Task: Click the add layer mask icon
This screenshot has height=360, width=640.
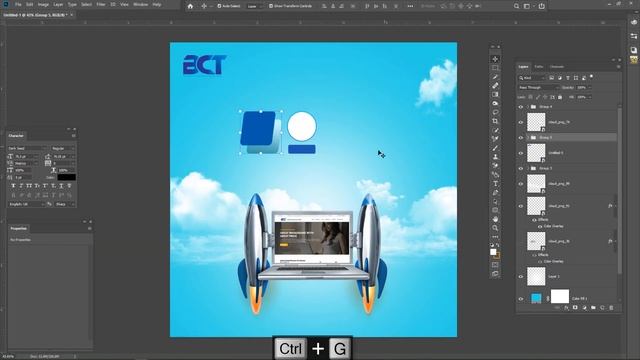Action: [x=575, y=308]
